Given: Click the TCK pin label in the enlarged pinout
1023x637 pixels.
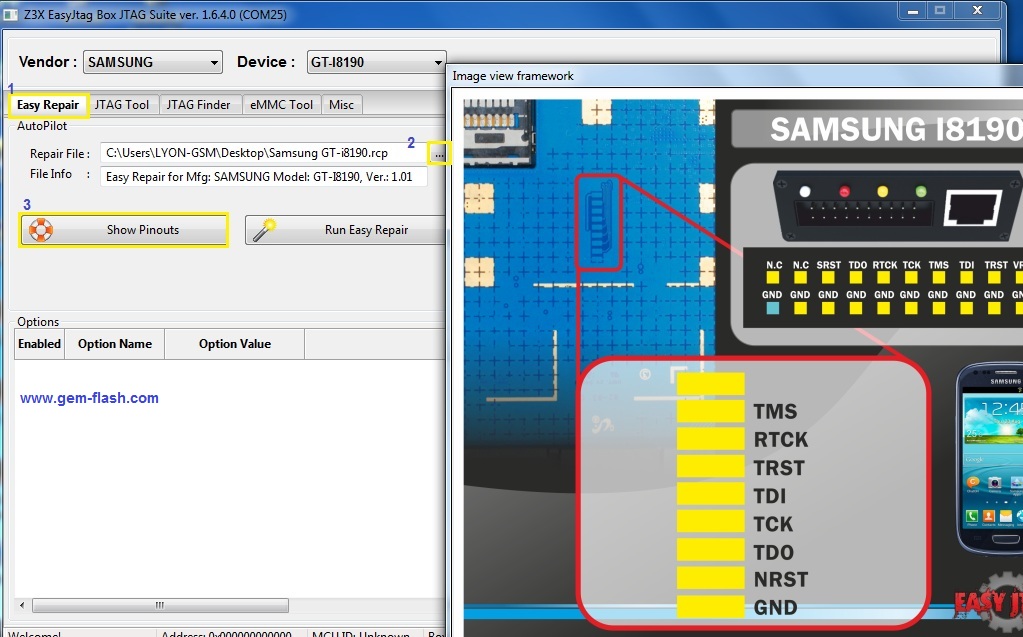Looking at the screenshot, I should tap(773, 523).
